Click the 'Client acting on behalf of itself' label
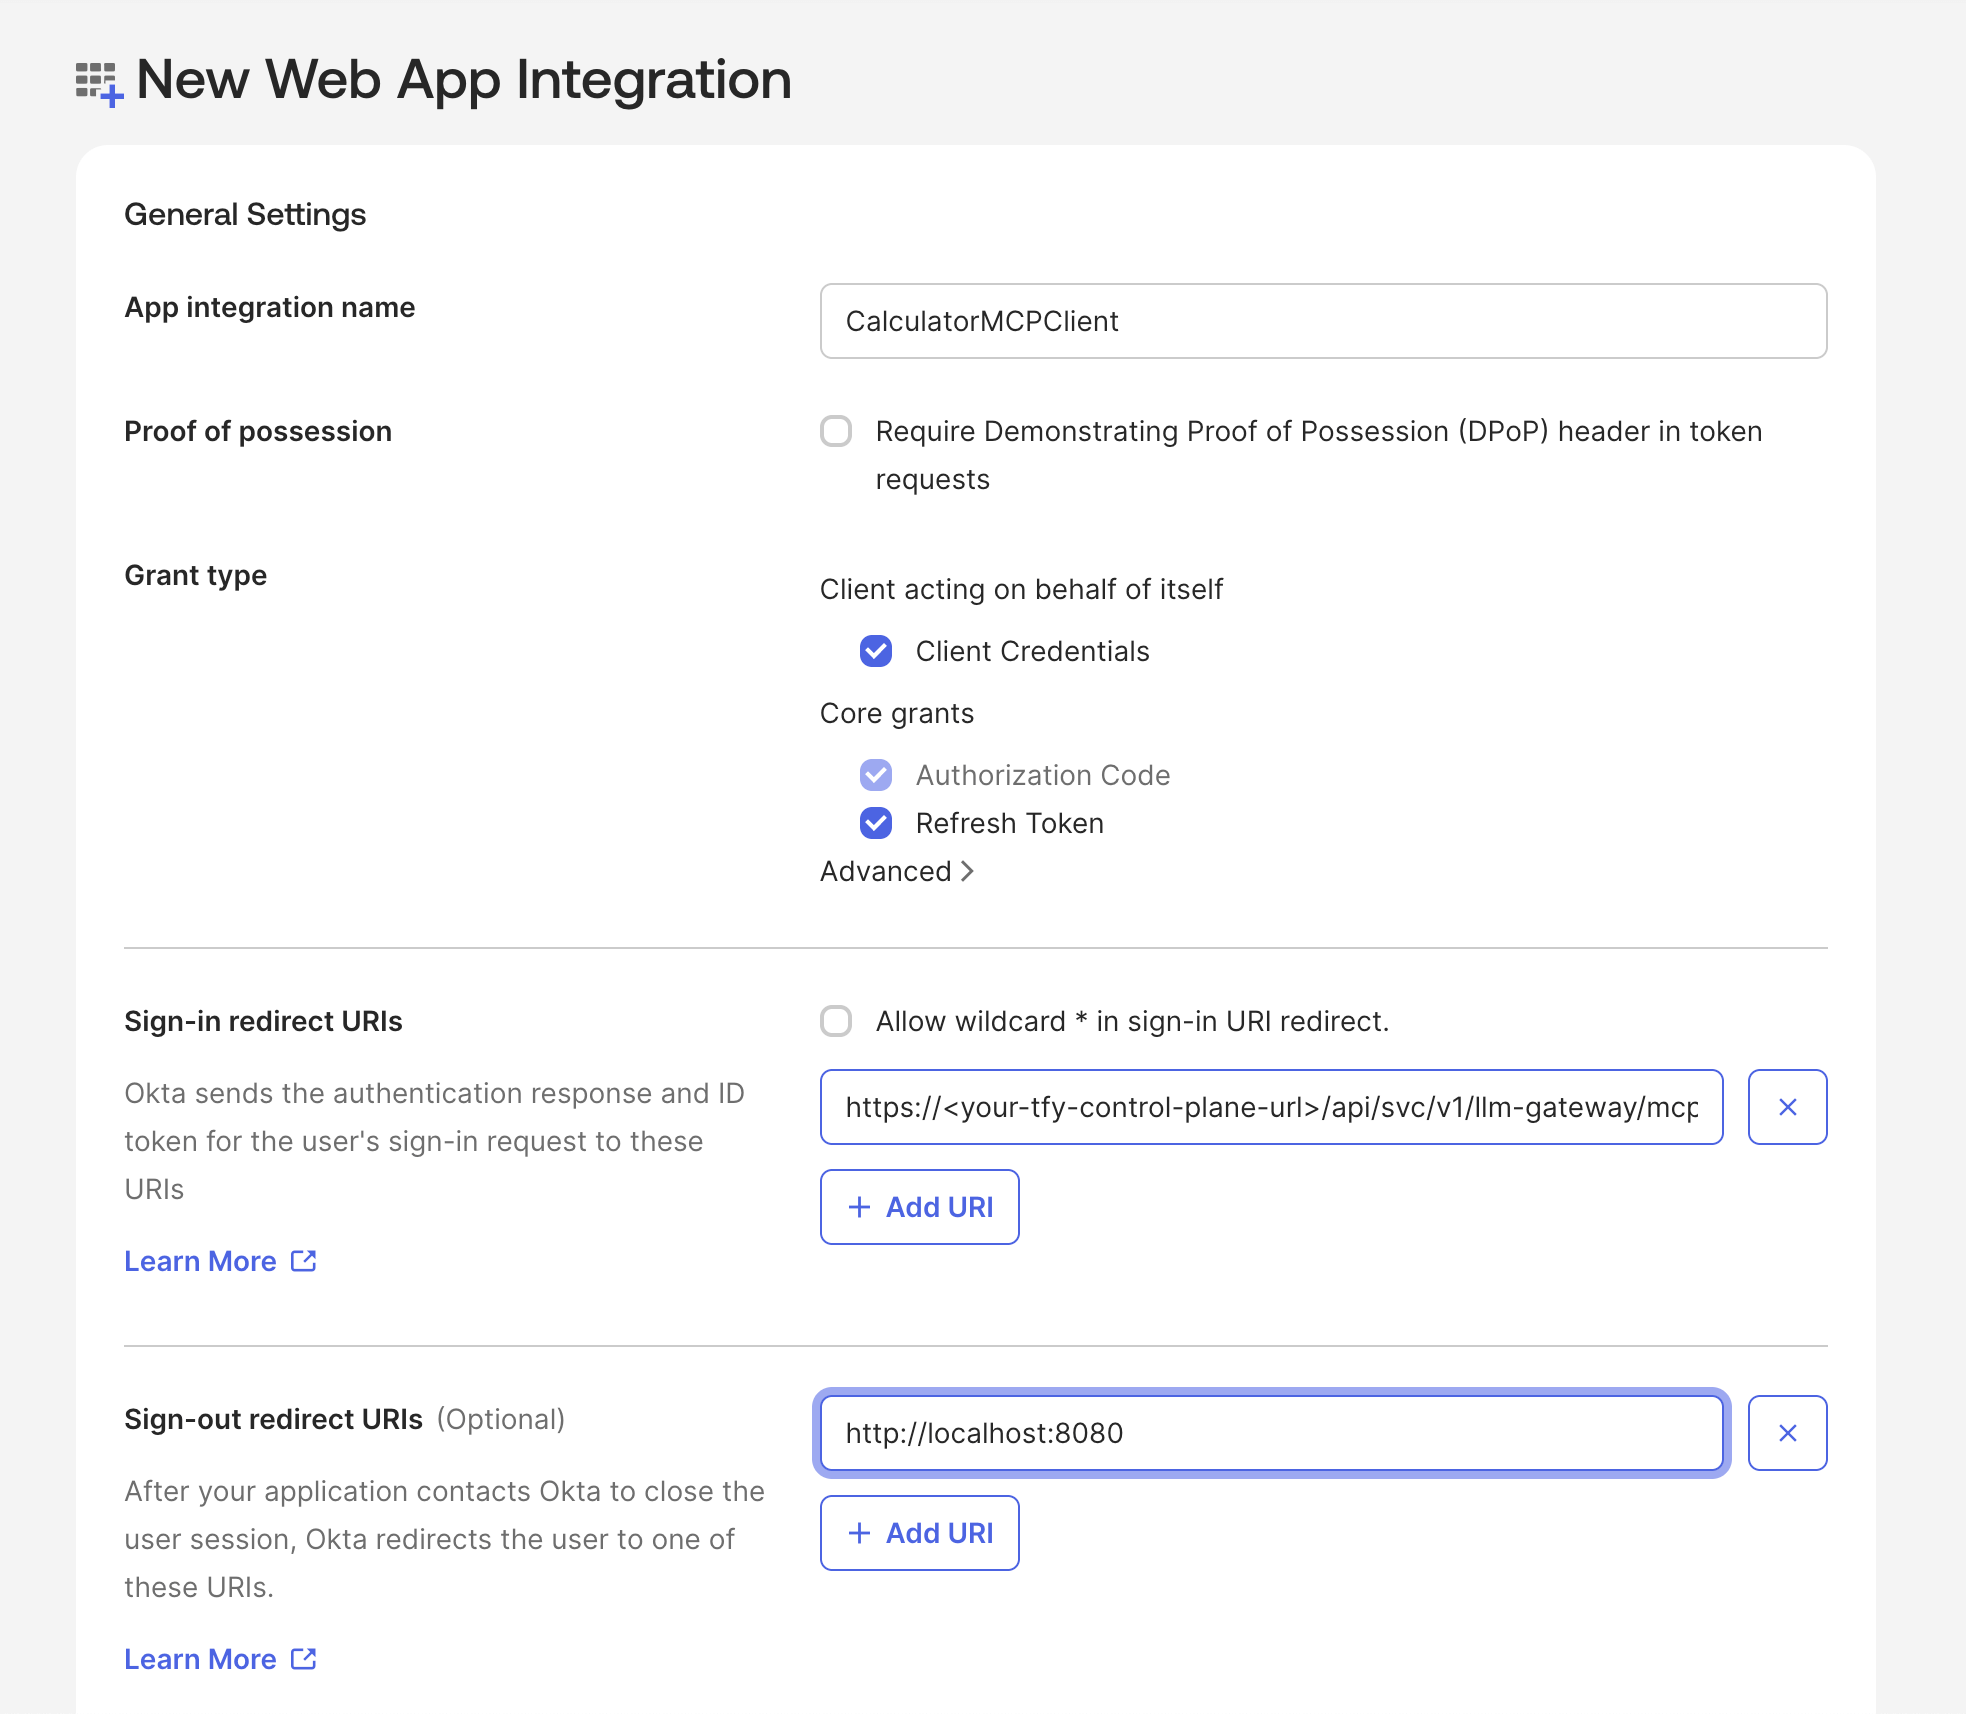Screen dimensions: 1966x1714 pos(1021,589)
